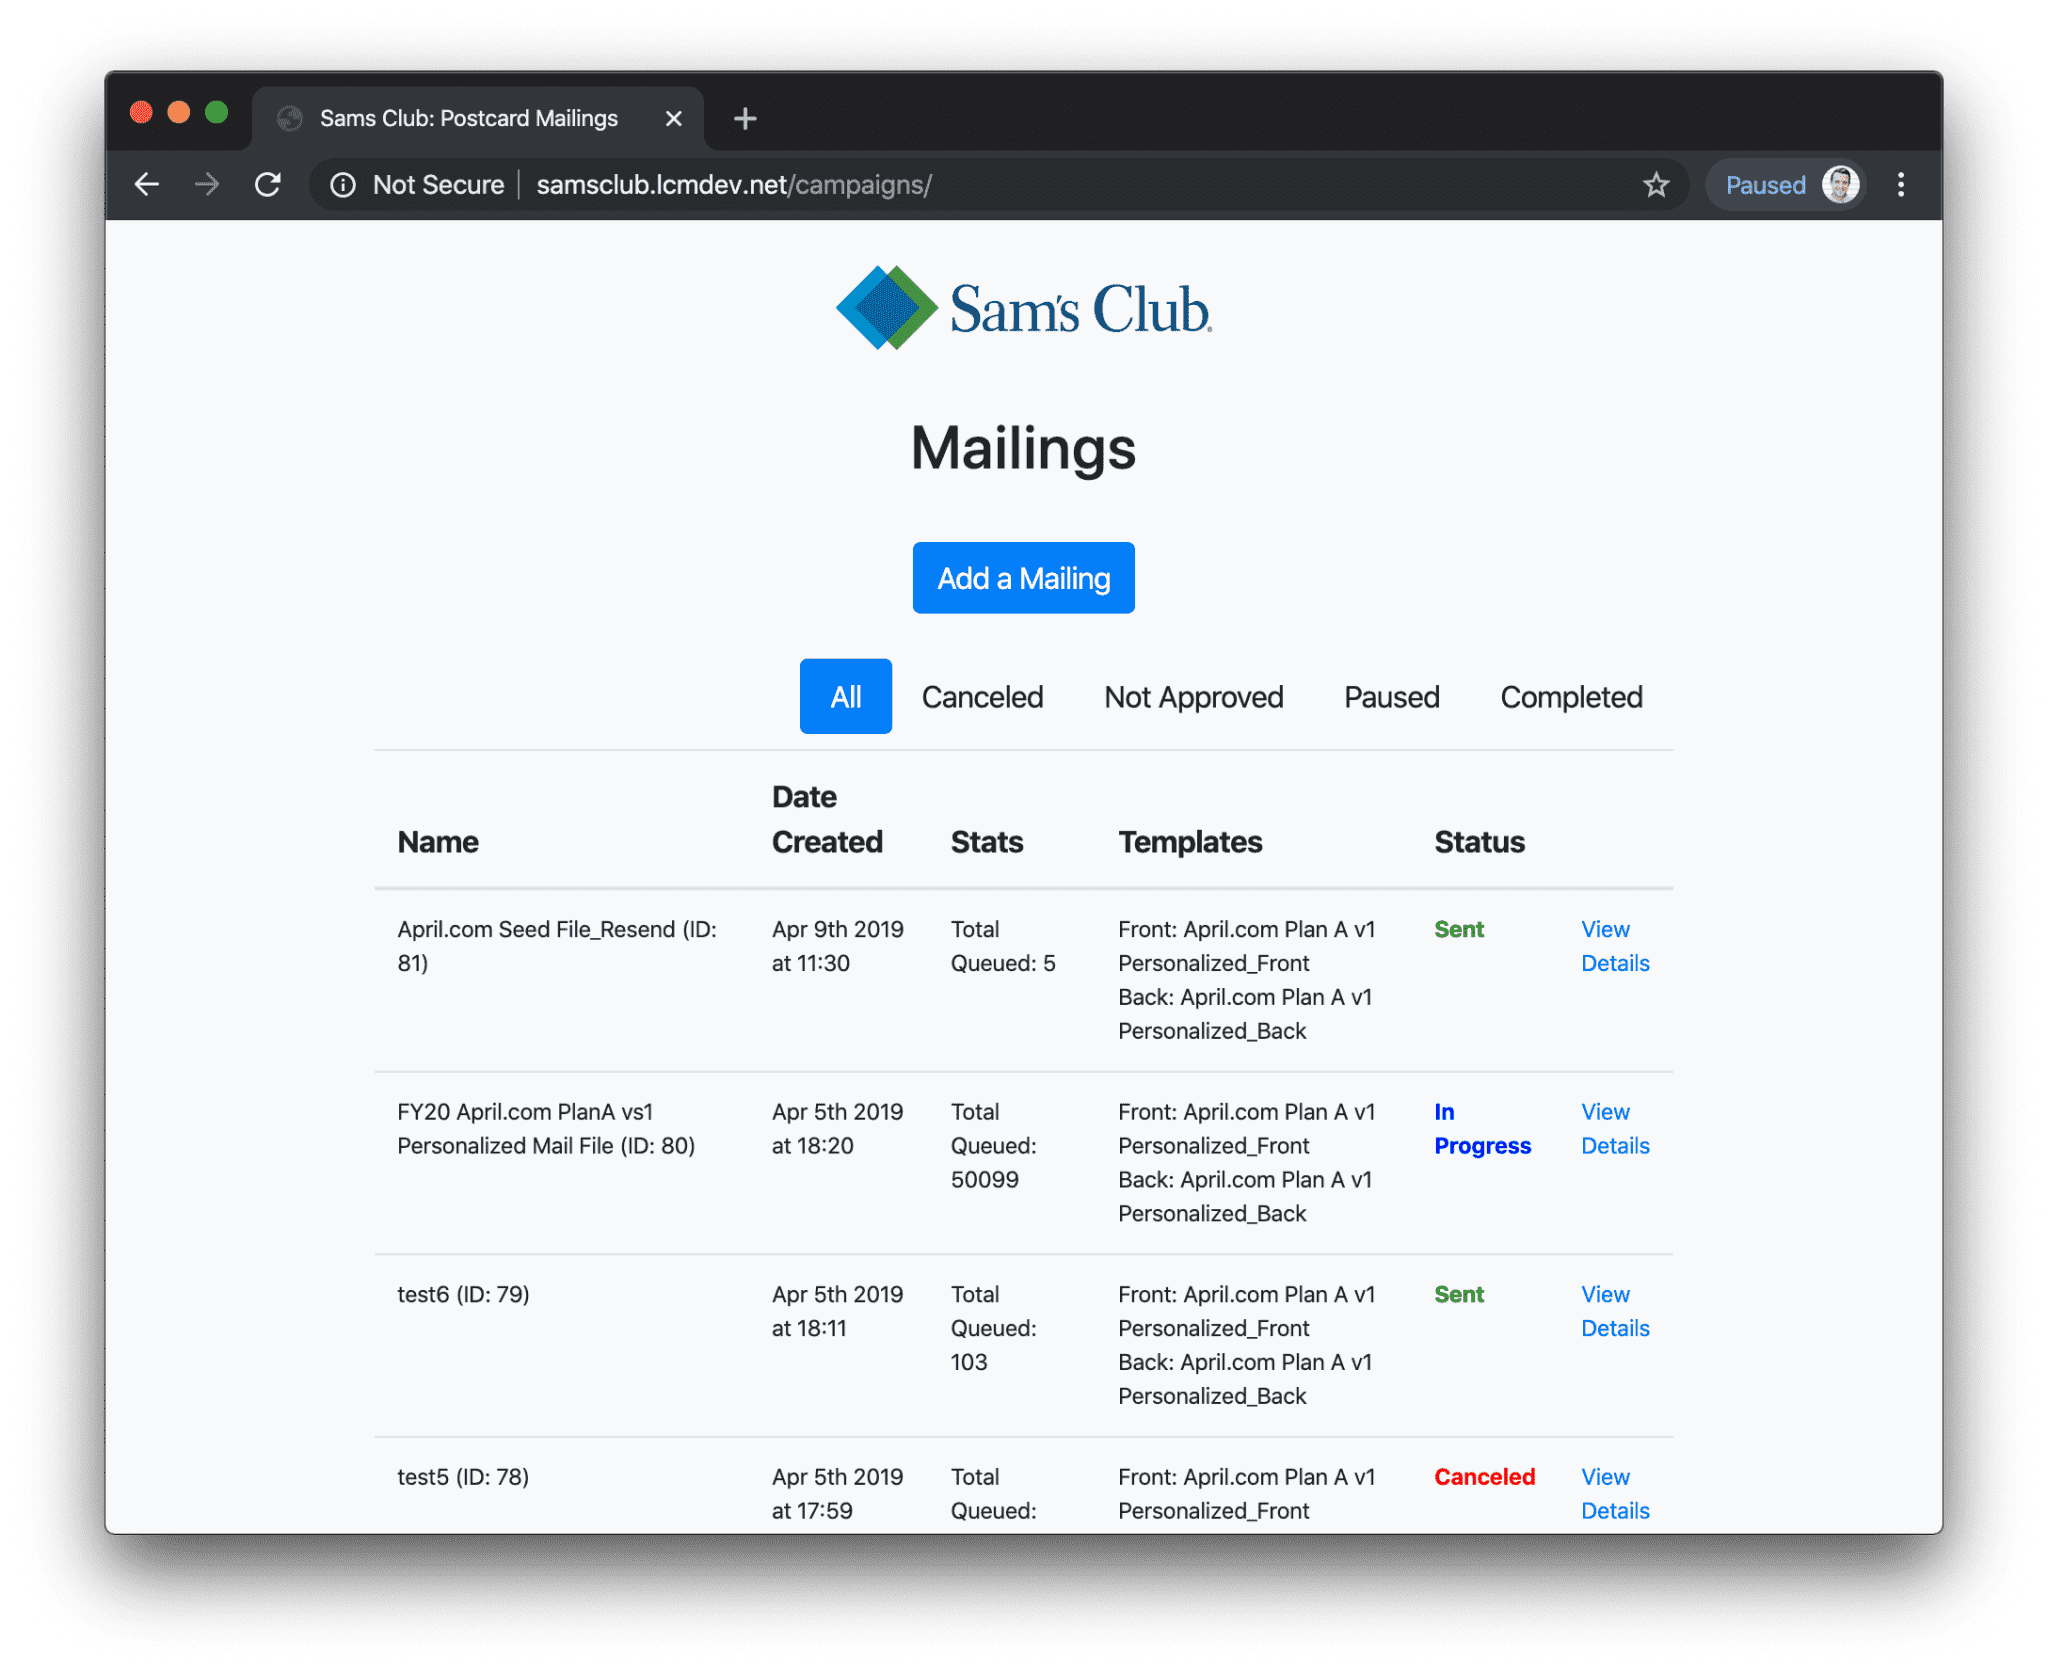The height and width of the screenshot is (1673, 2048).
Task: Select the All filter tab
Action: point(845,697)
